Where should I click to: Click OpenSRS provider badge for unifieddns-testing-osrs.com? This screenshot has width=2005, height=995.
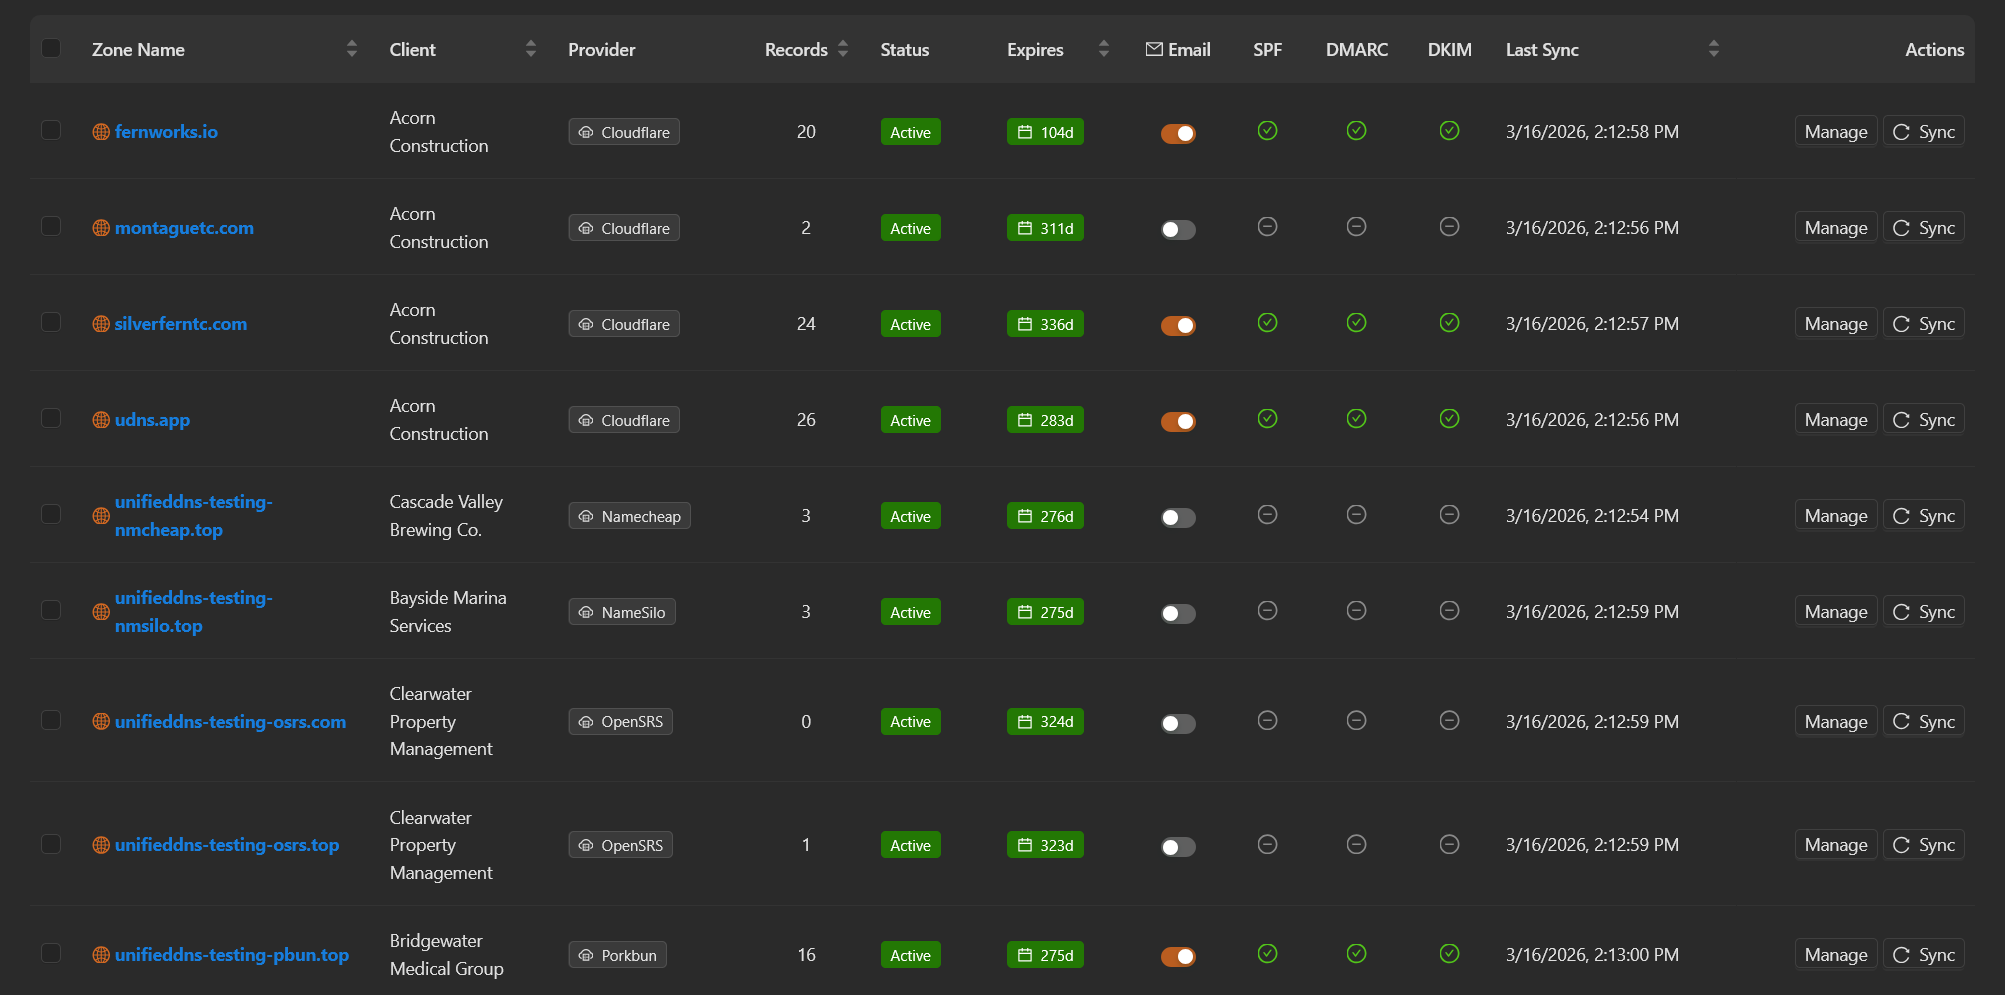621,722
